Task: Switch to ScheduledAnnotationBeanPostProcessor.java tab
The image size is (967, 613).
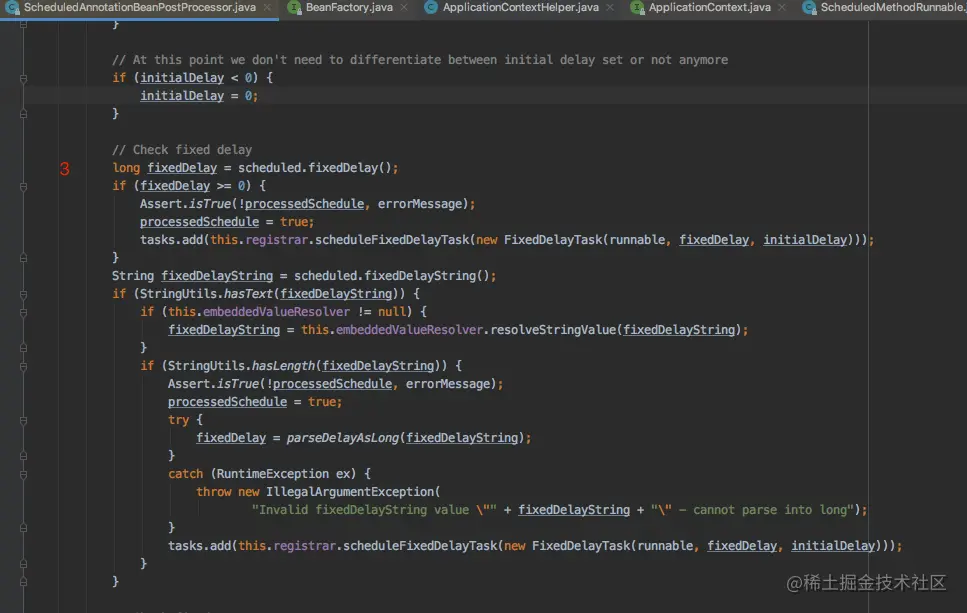Action: 139,7
